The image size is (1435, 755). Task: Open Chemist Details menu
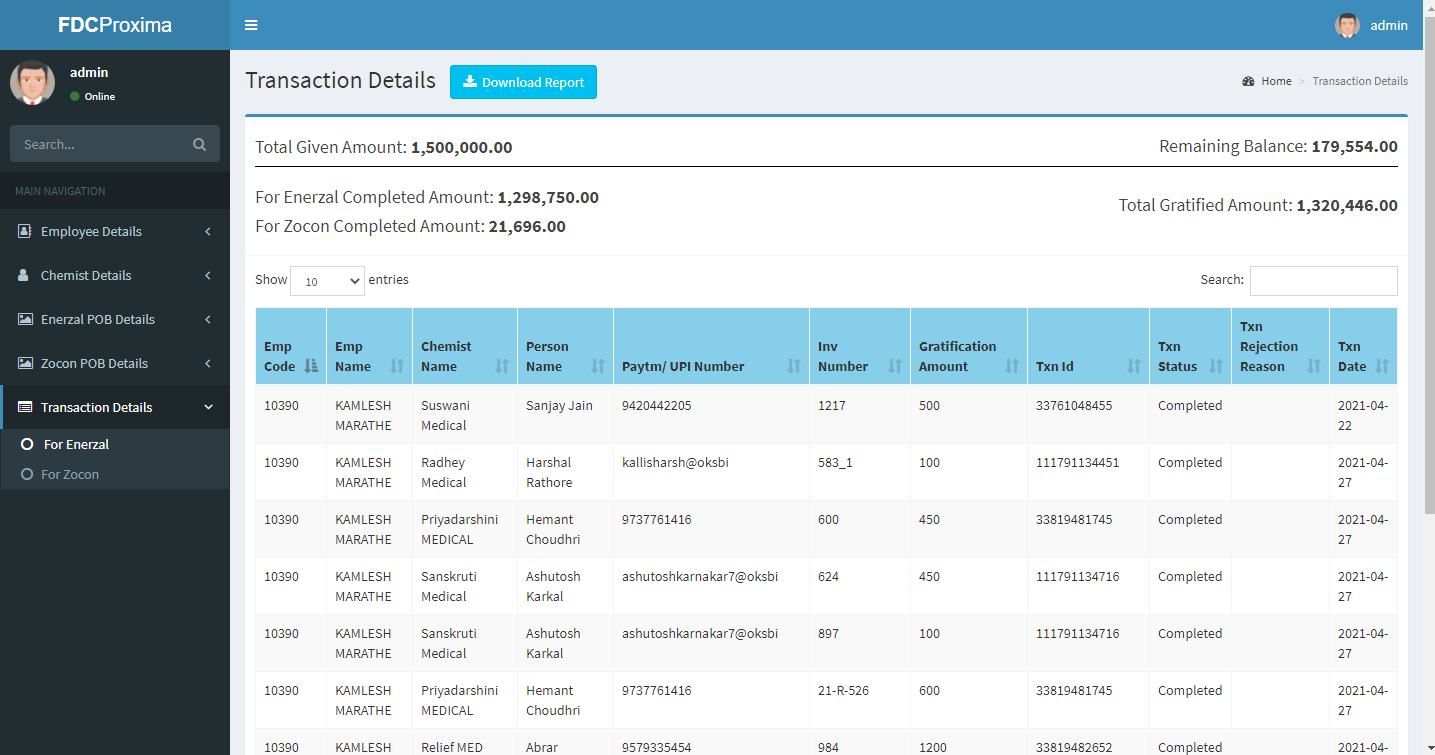pyautogui.click(x=115, y=275)
